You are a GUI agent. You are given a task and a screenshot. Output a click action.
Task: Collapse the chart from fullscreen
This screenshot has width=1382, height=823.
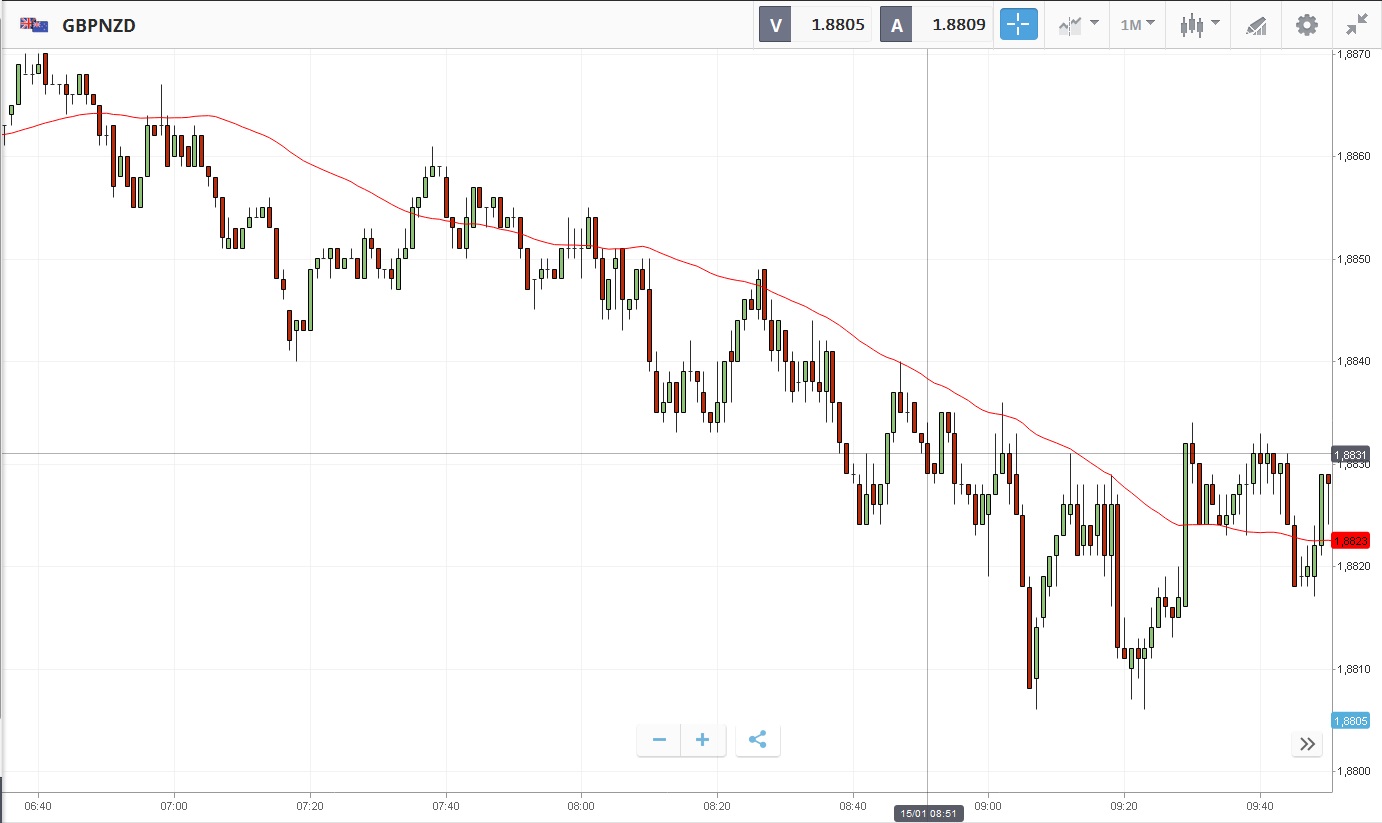pyautogui.click(x=1356, y=25)
